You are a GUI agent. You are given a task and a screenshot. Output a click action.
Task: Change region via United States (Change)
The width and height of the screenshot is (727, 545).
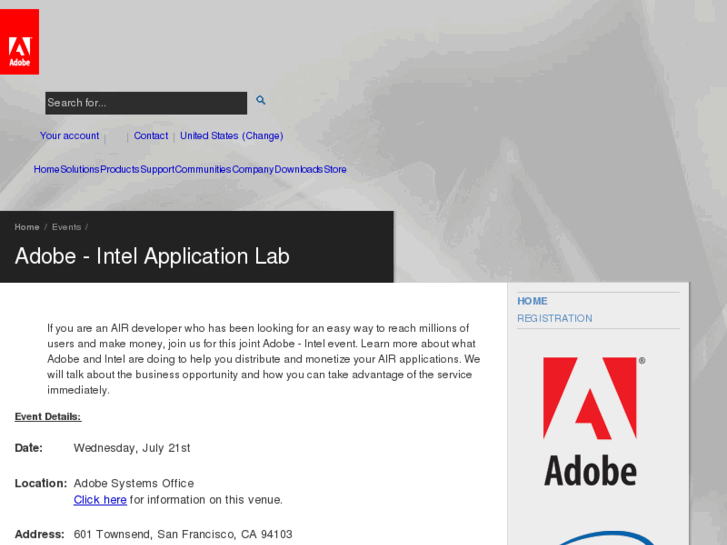tap(231, 136)
